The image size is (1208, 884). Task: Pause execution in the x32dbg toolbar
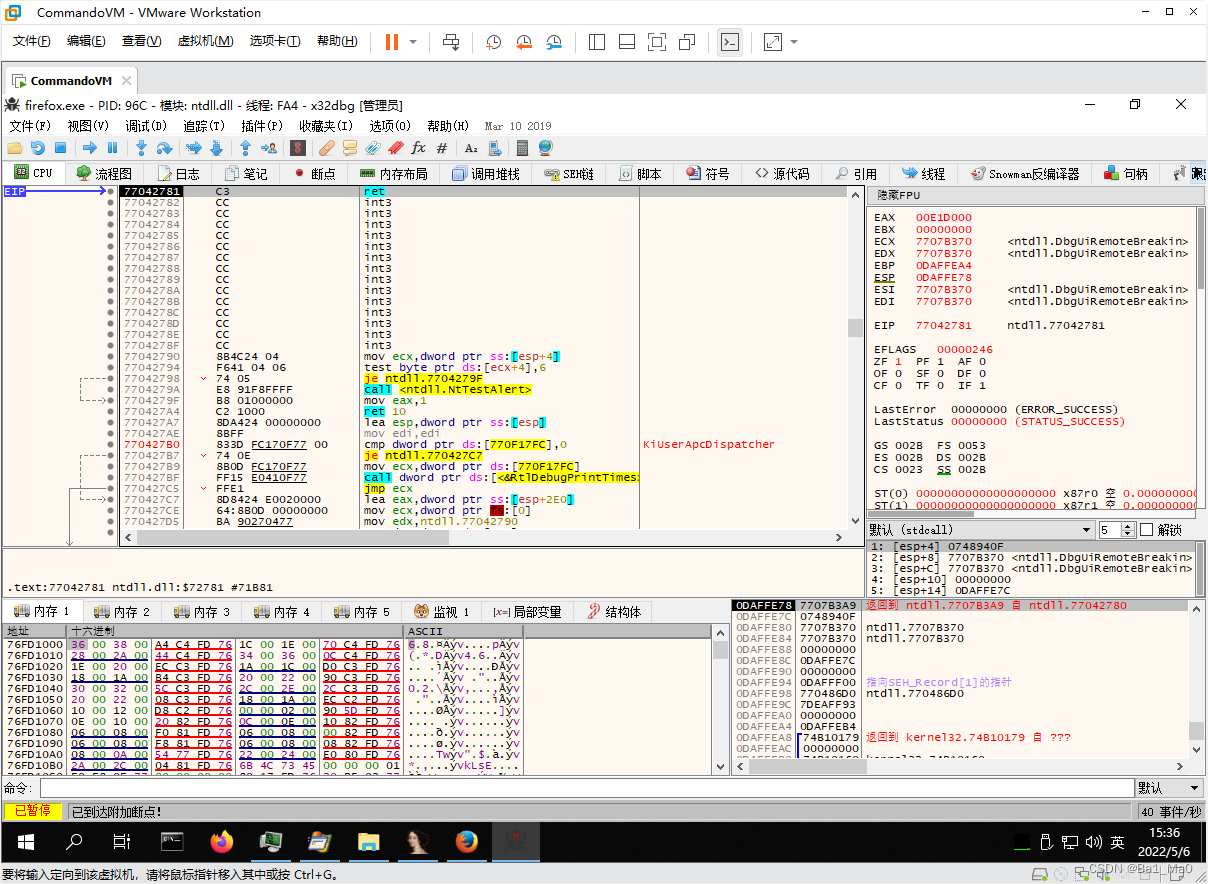coord(112,147)
